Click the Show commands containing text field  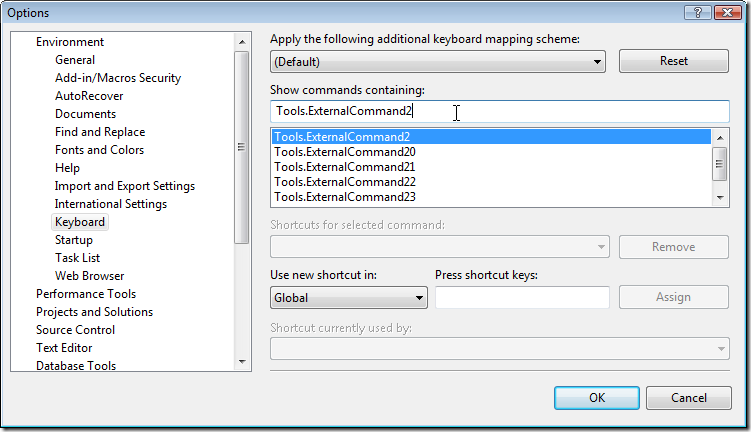tap(500, 112)
